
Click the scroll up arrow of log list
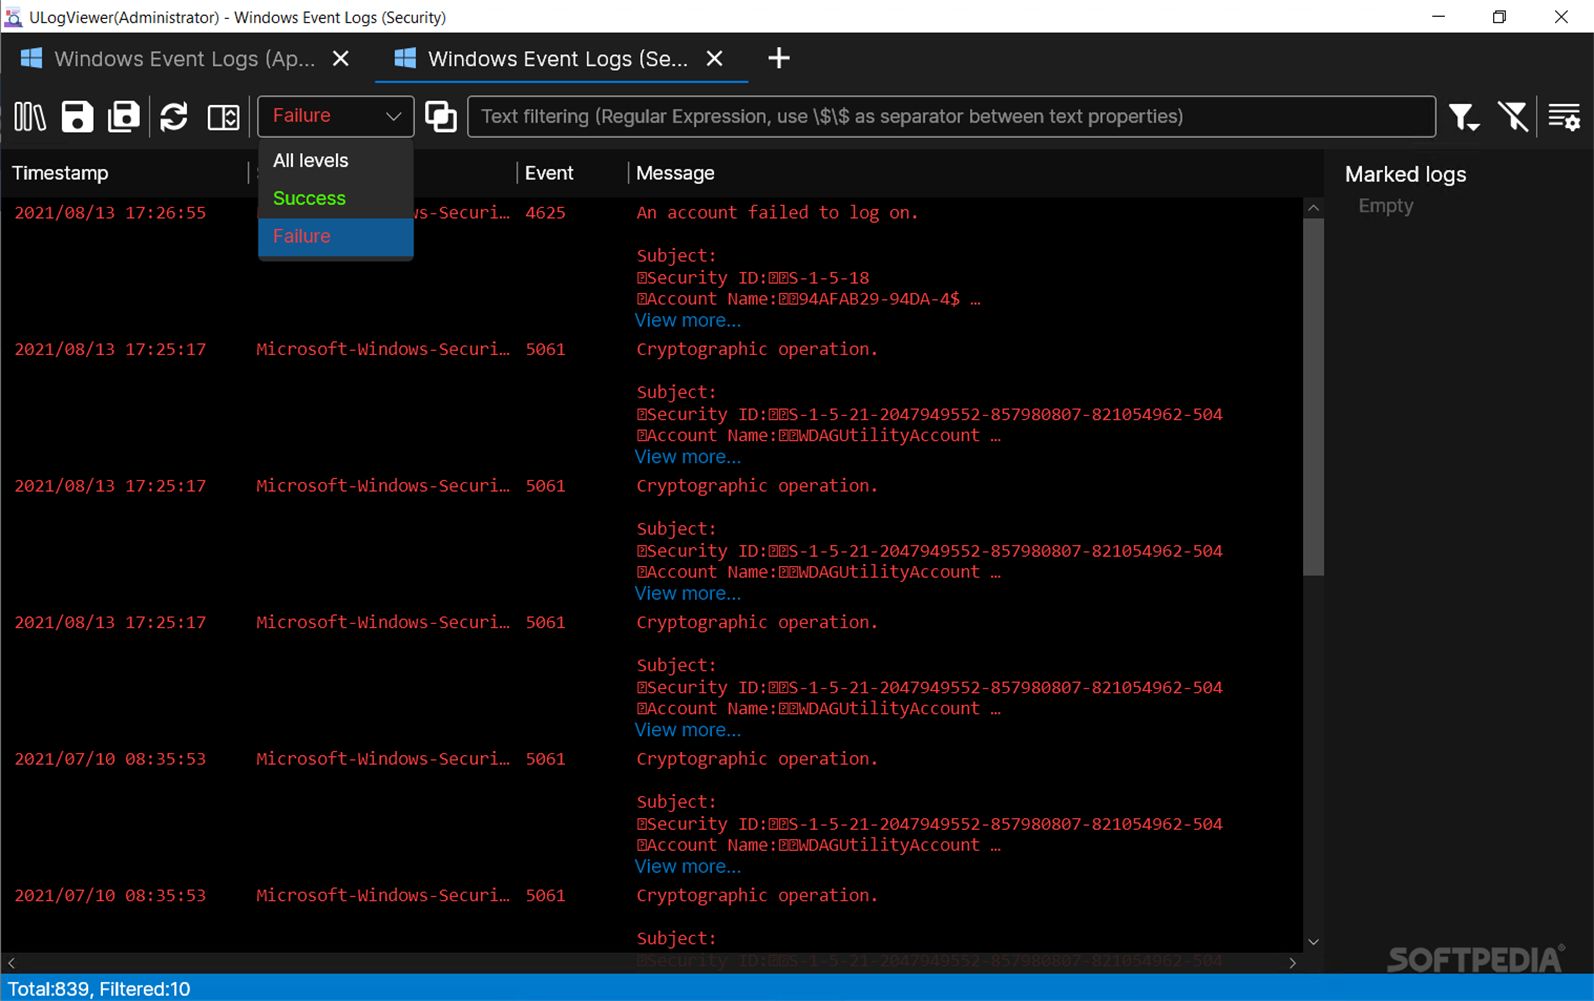[x=1314, y=208]
